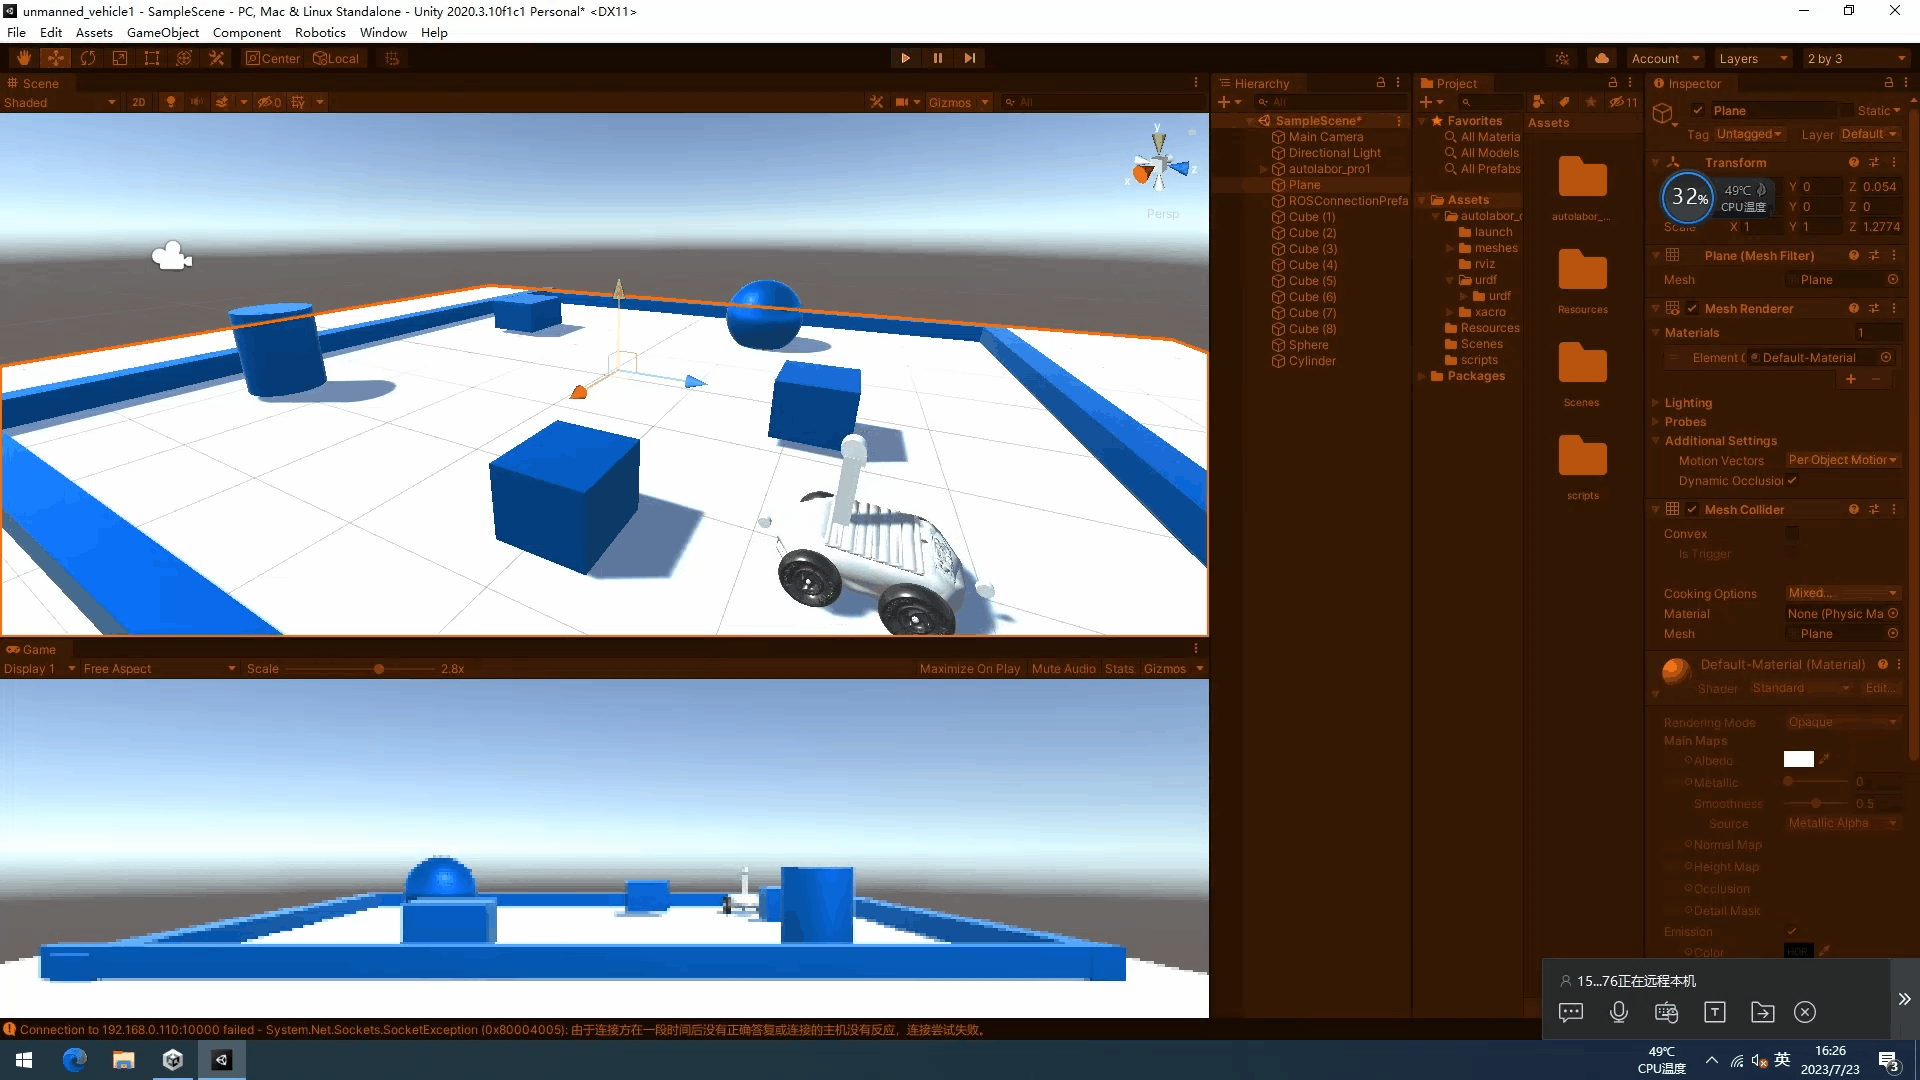The image size is (1920, 1080).
Task: Open the Robotics menu
Action: (320, 32)
